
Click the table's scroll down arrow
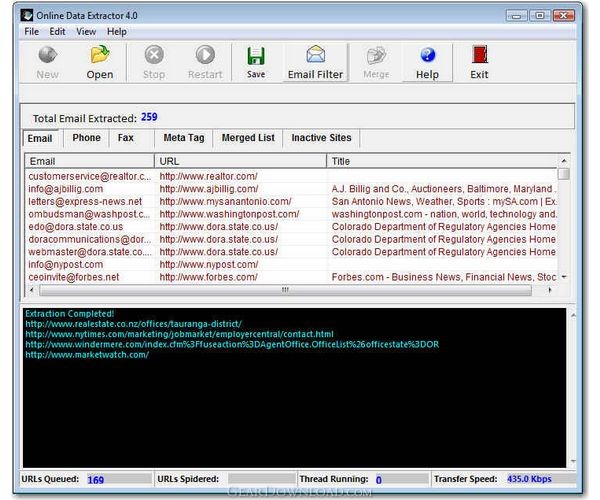564,277
